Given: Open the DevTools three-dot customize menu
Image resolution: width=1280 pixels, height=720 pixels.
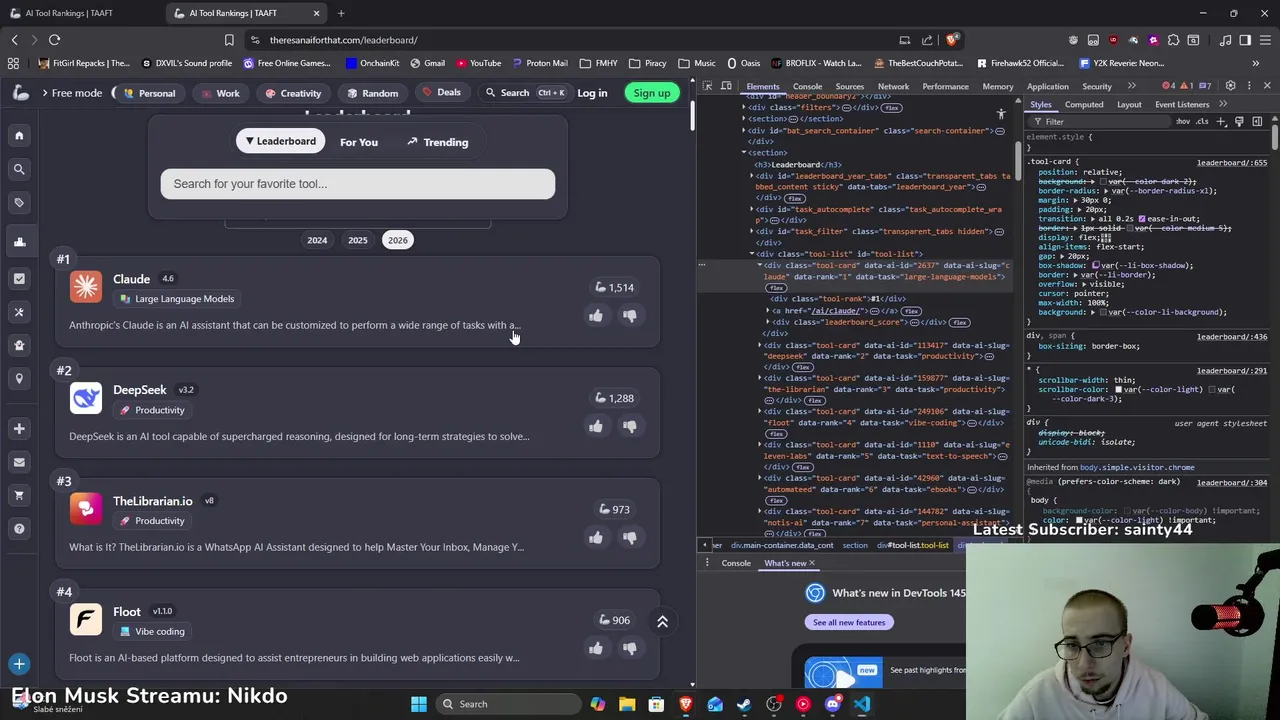Looking at the screenshot, I should 1248,86.
